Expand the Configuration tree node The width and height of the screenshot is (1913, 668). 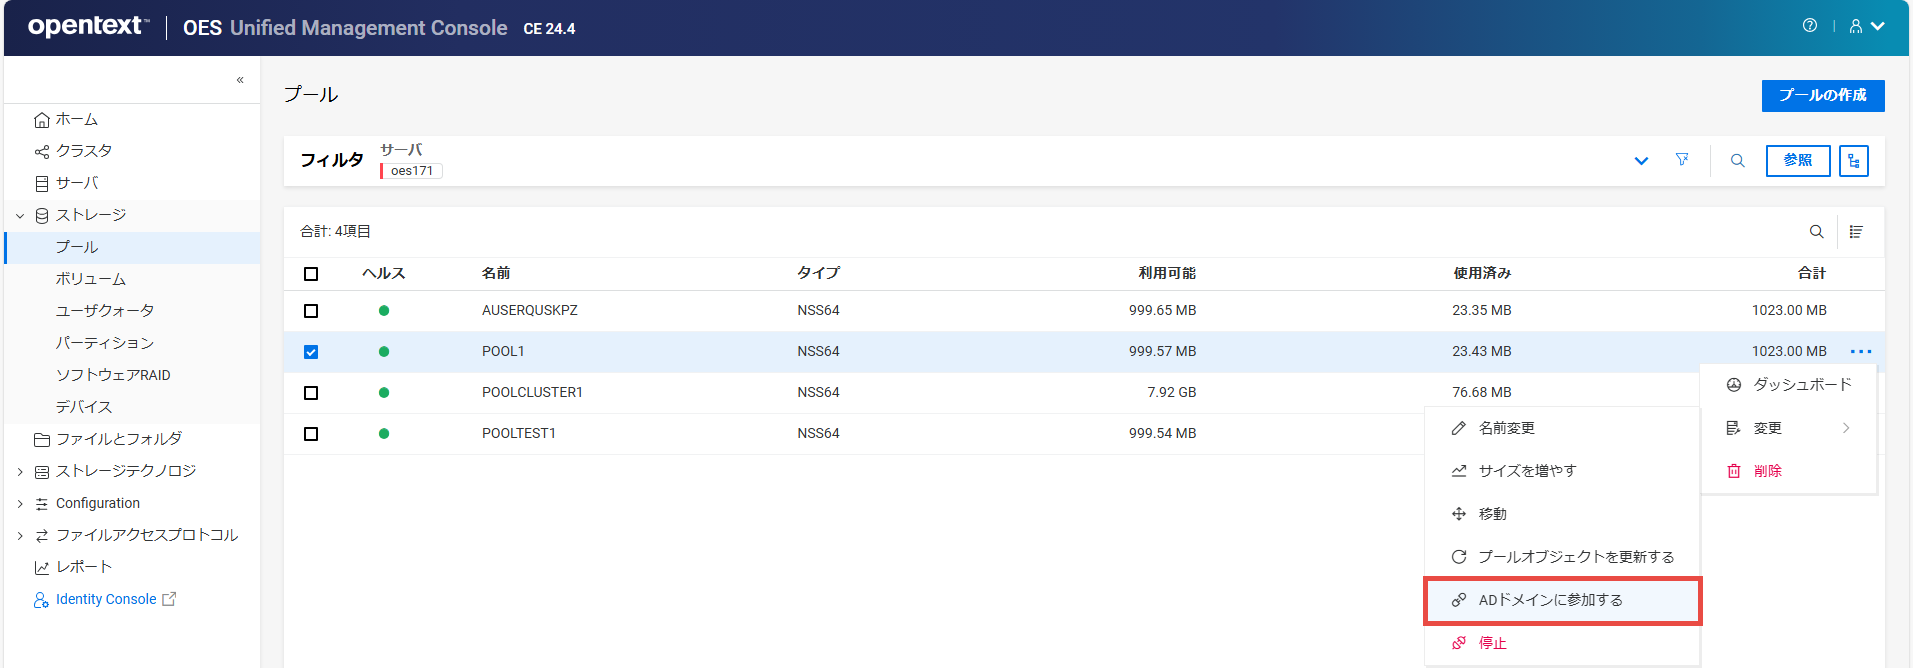(x=20, y=504)
